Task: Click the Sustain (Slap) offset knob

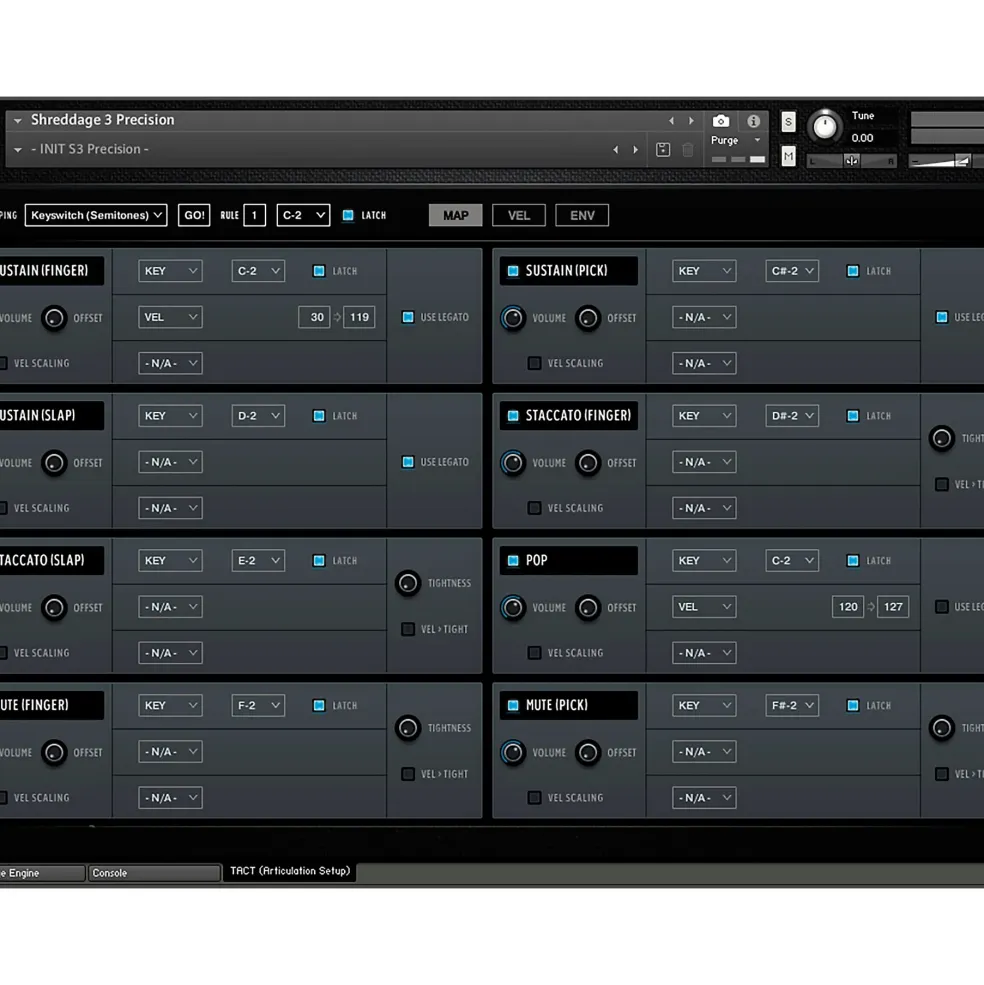Action: [x=54, y=463]
